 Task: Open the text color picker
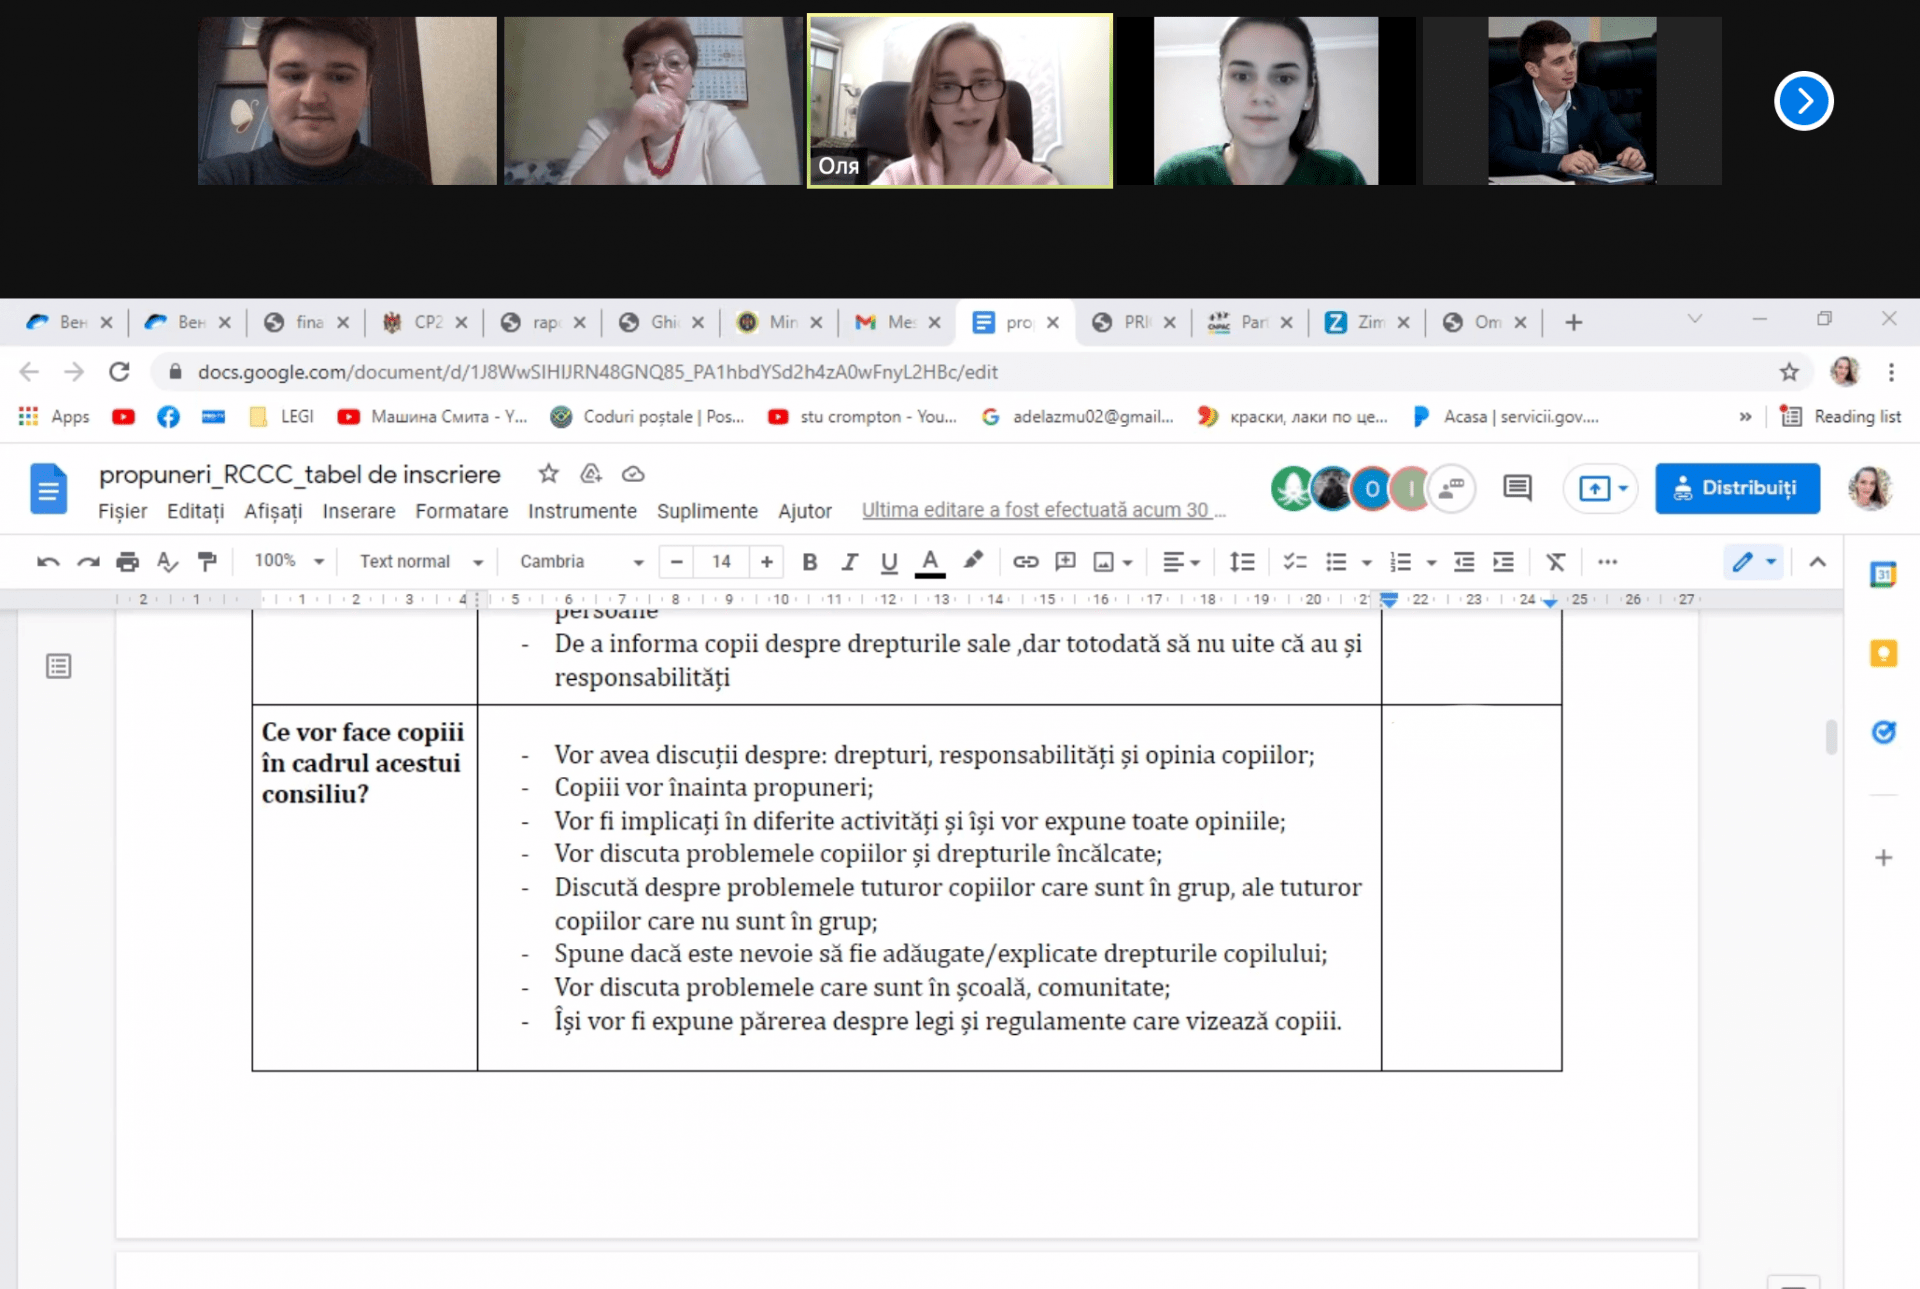click(x=930, y=562)
